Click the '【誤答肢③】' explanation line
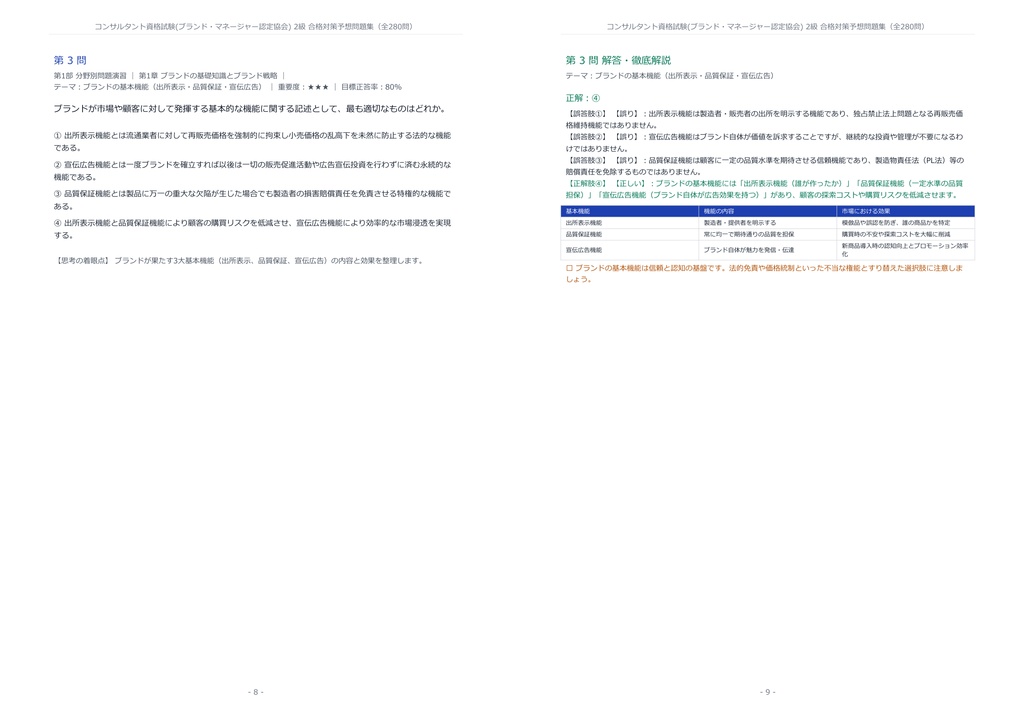This screenshot has height=724, width=1024. click(x=764, y=166)
